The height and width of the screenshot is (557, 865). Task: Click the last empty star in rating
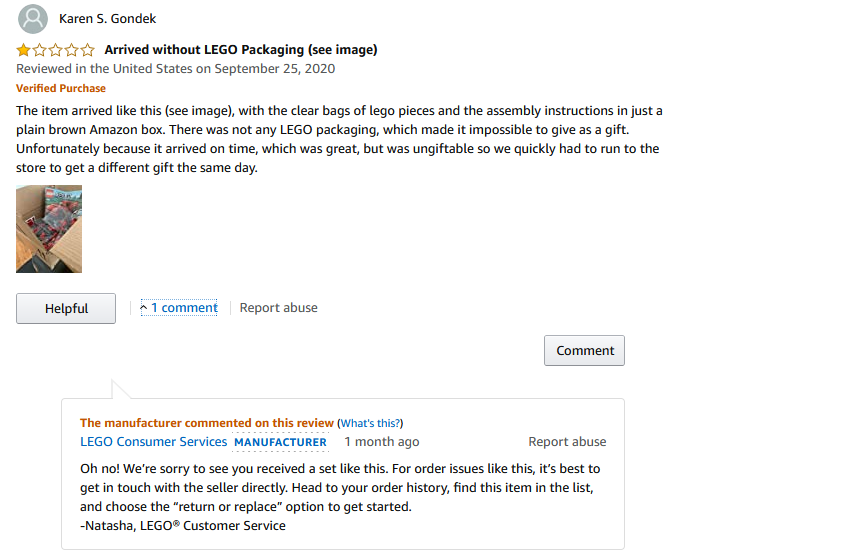pos(88,50)
